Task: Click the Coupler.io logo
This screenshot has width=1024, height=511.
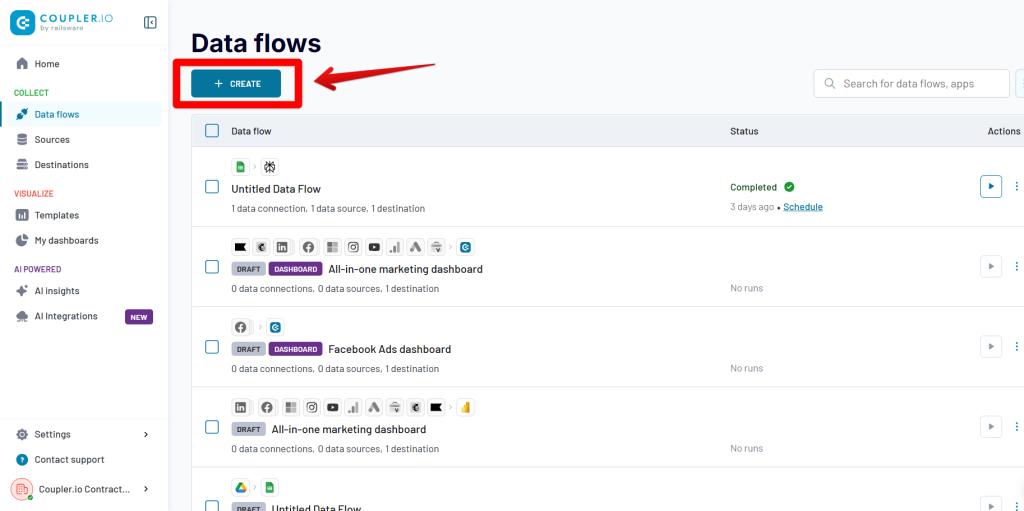Action: (61, 22)
